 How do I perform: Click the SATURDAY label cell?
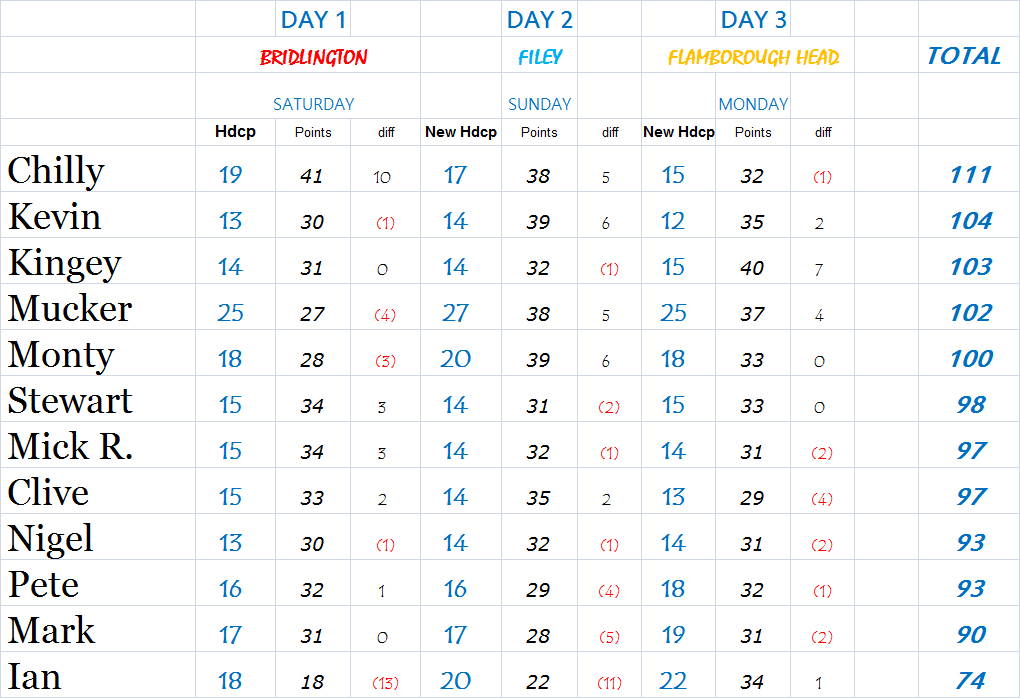point(313,103)
